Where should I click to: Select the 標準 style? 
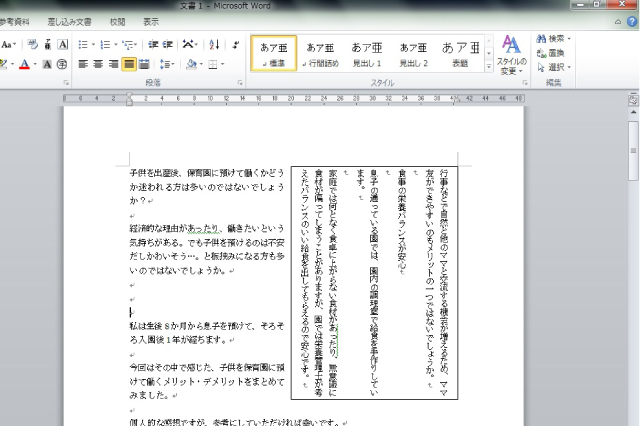[273, 53]
